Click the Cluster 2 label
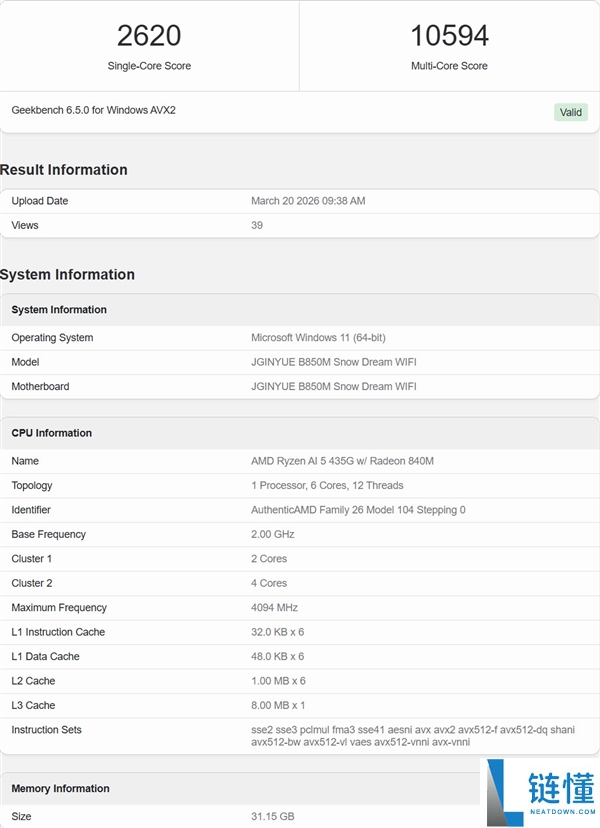The width and height of the screenshot is (600, 828). tap(32, 583)
